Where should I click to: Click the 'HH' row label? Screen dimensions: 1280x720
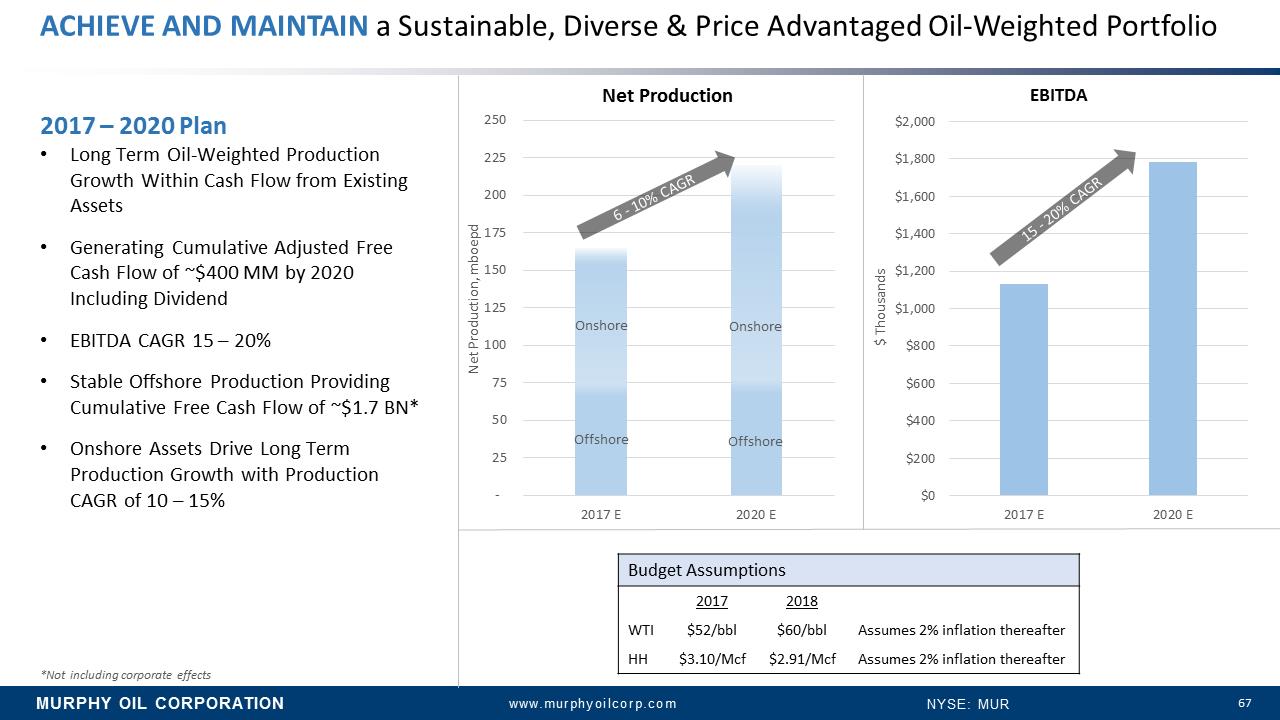tap(637, 659)
